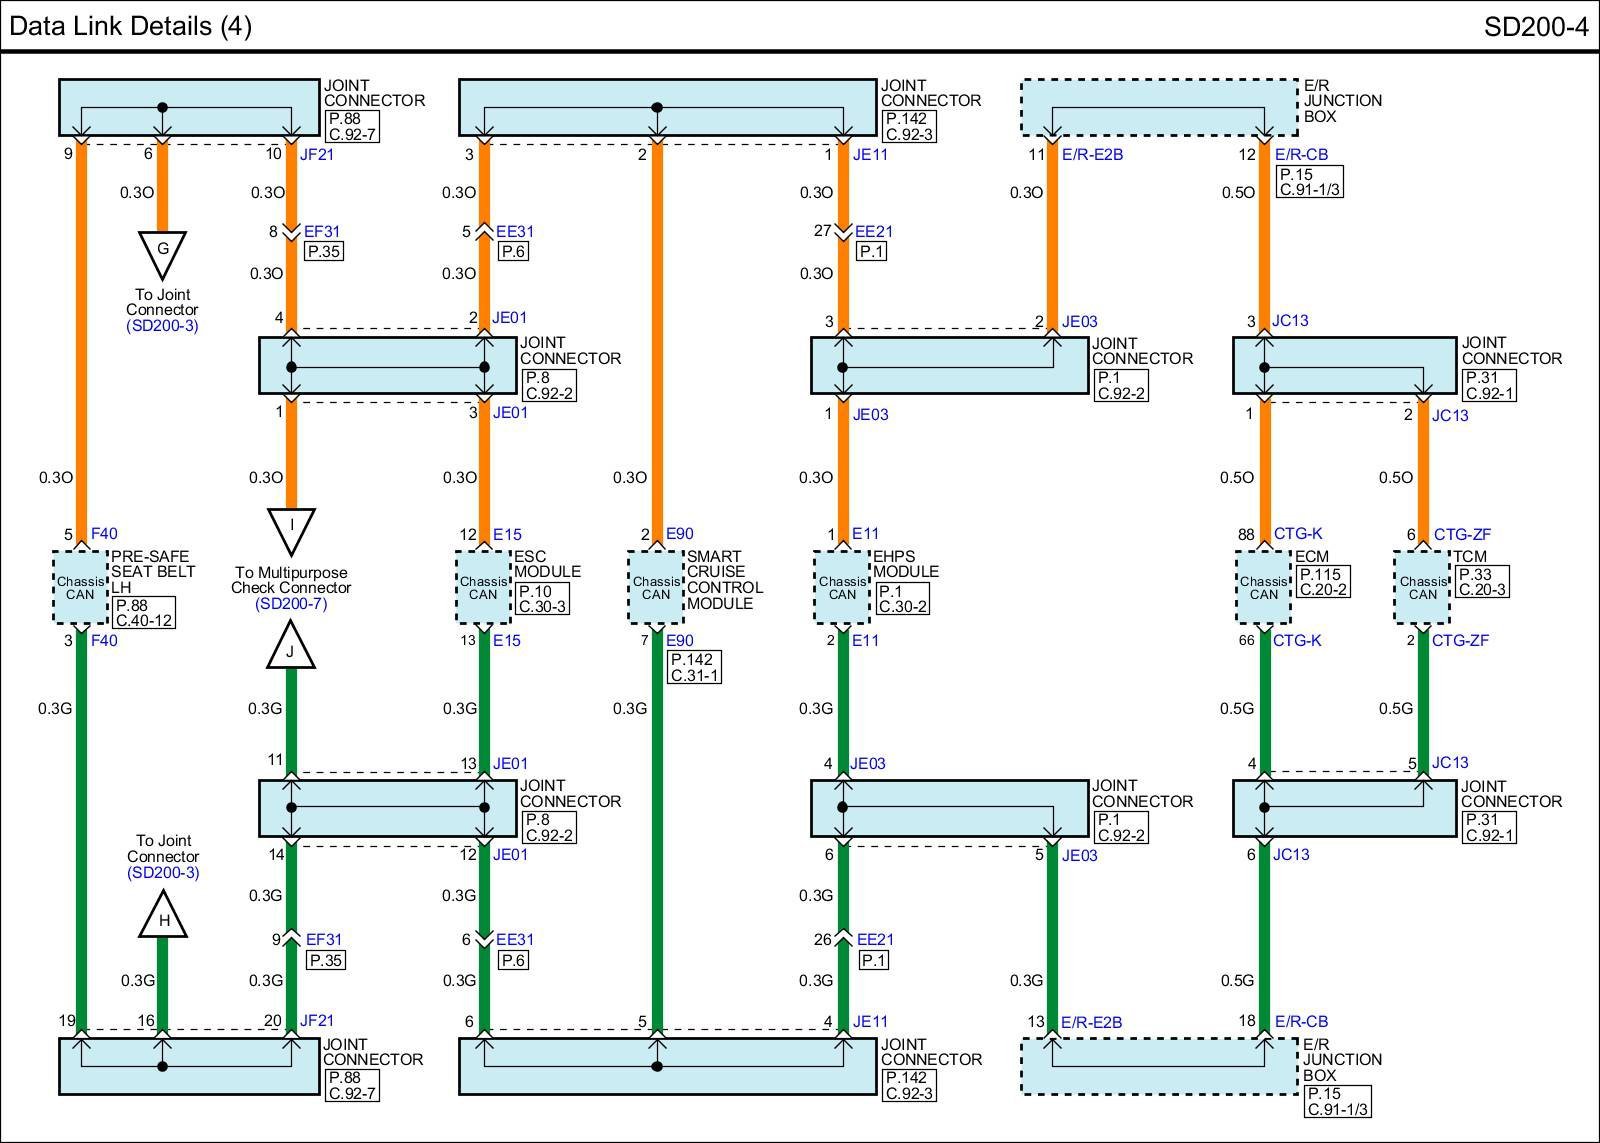This screenshot has width=1600, height=1143.
Task: Select the Pre-Safe Seat Belt Chassis CAN box
Action: tap(80, 587)
